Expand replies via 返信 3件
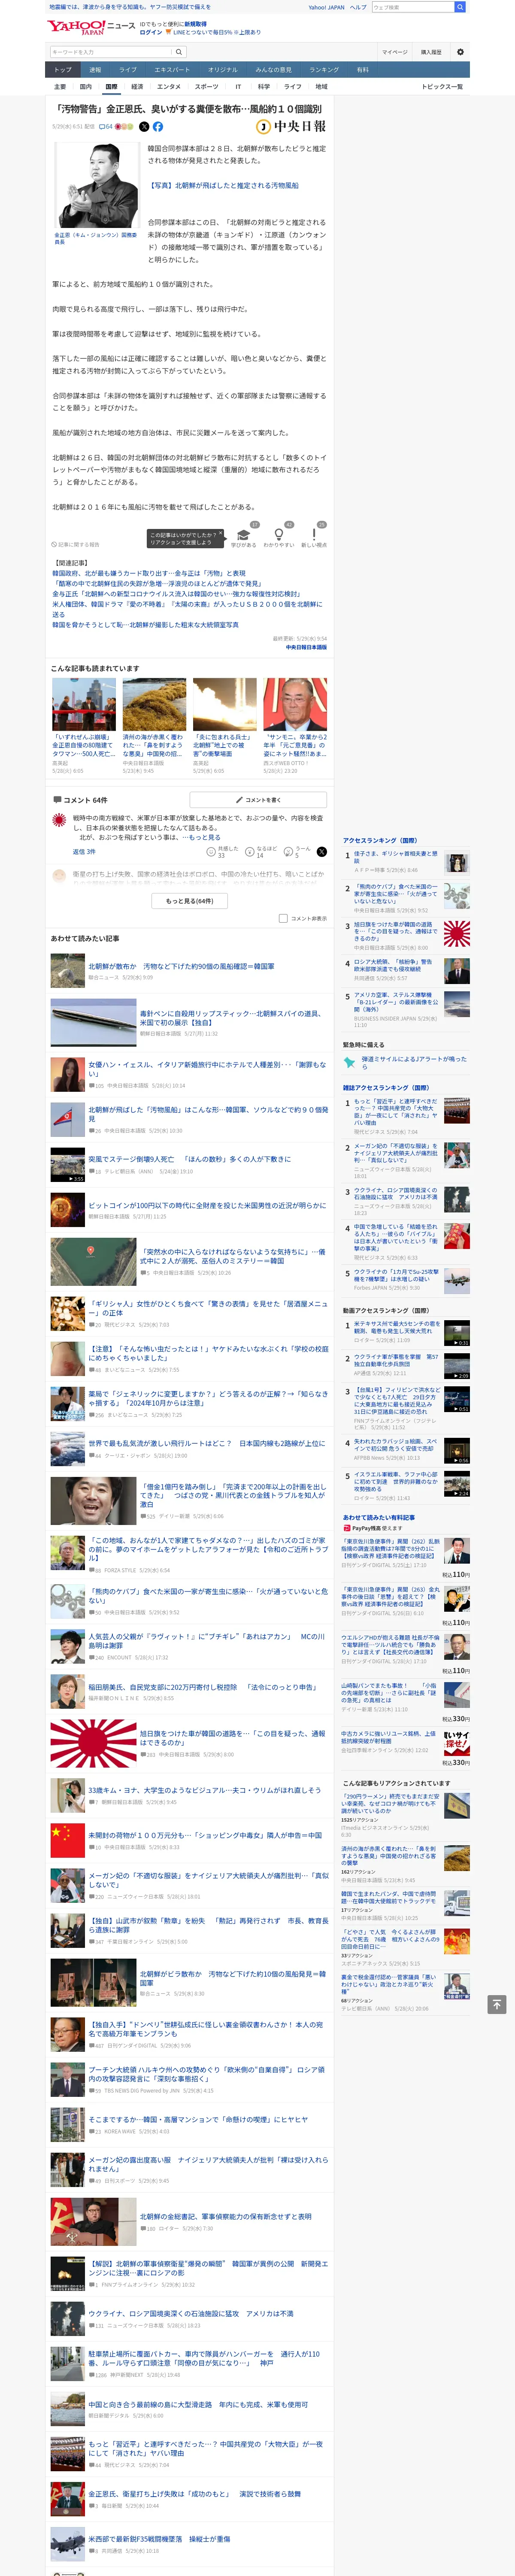 pyautogui.click(x=84, y=852)
